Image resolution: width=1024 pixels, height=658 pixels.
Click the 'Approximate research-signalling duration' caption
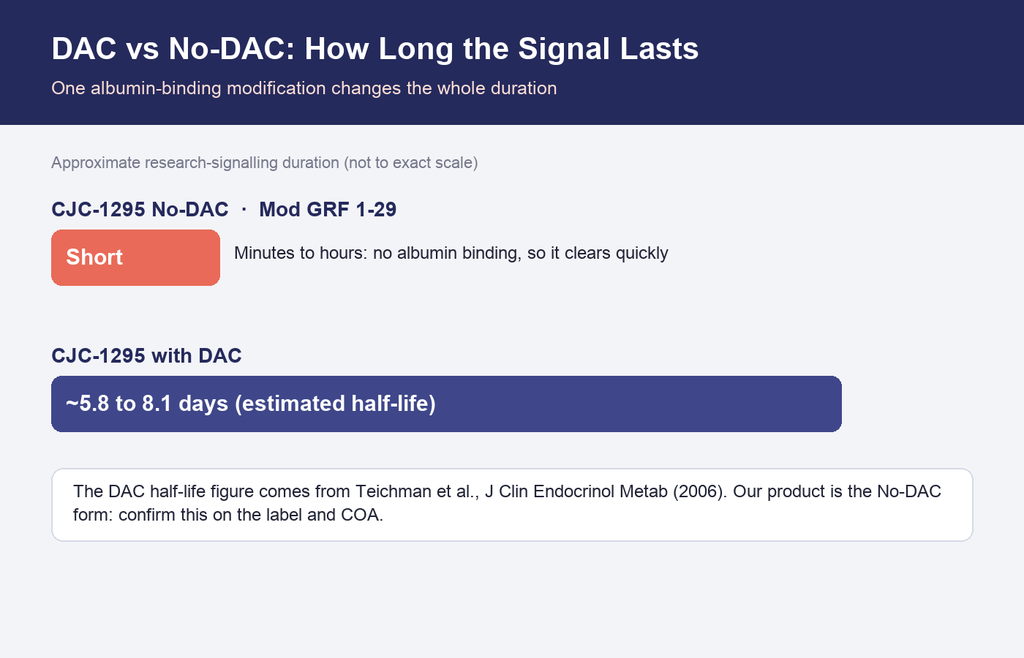coord(195,163)
